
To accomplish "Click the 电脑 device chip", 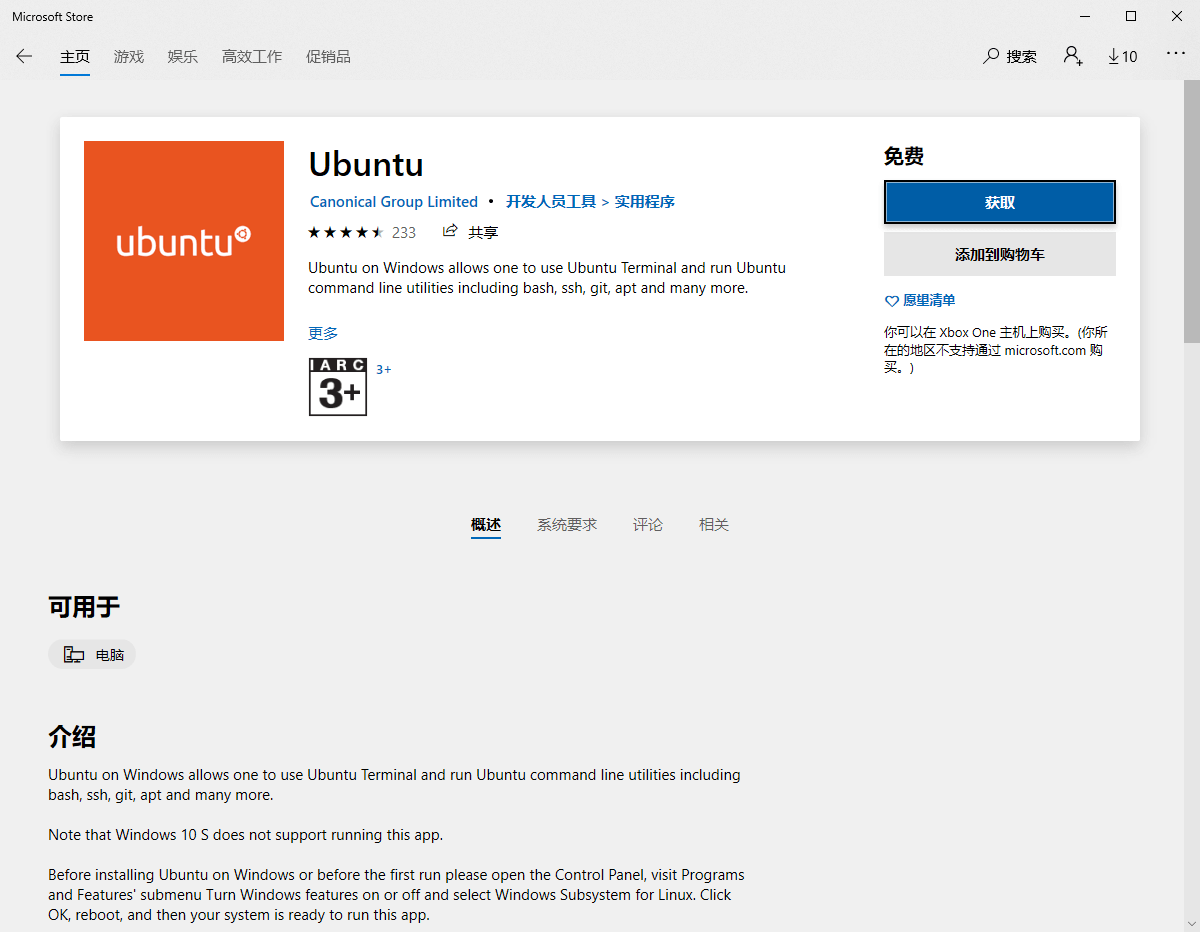I will tap(92, 655).
